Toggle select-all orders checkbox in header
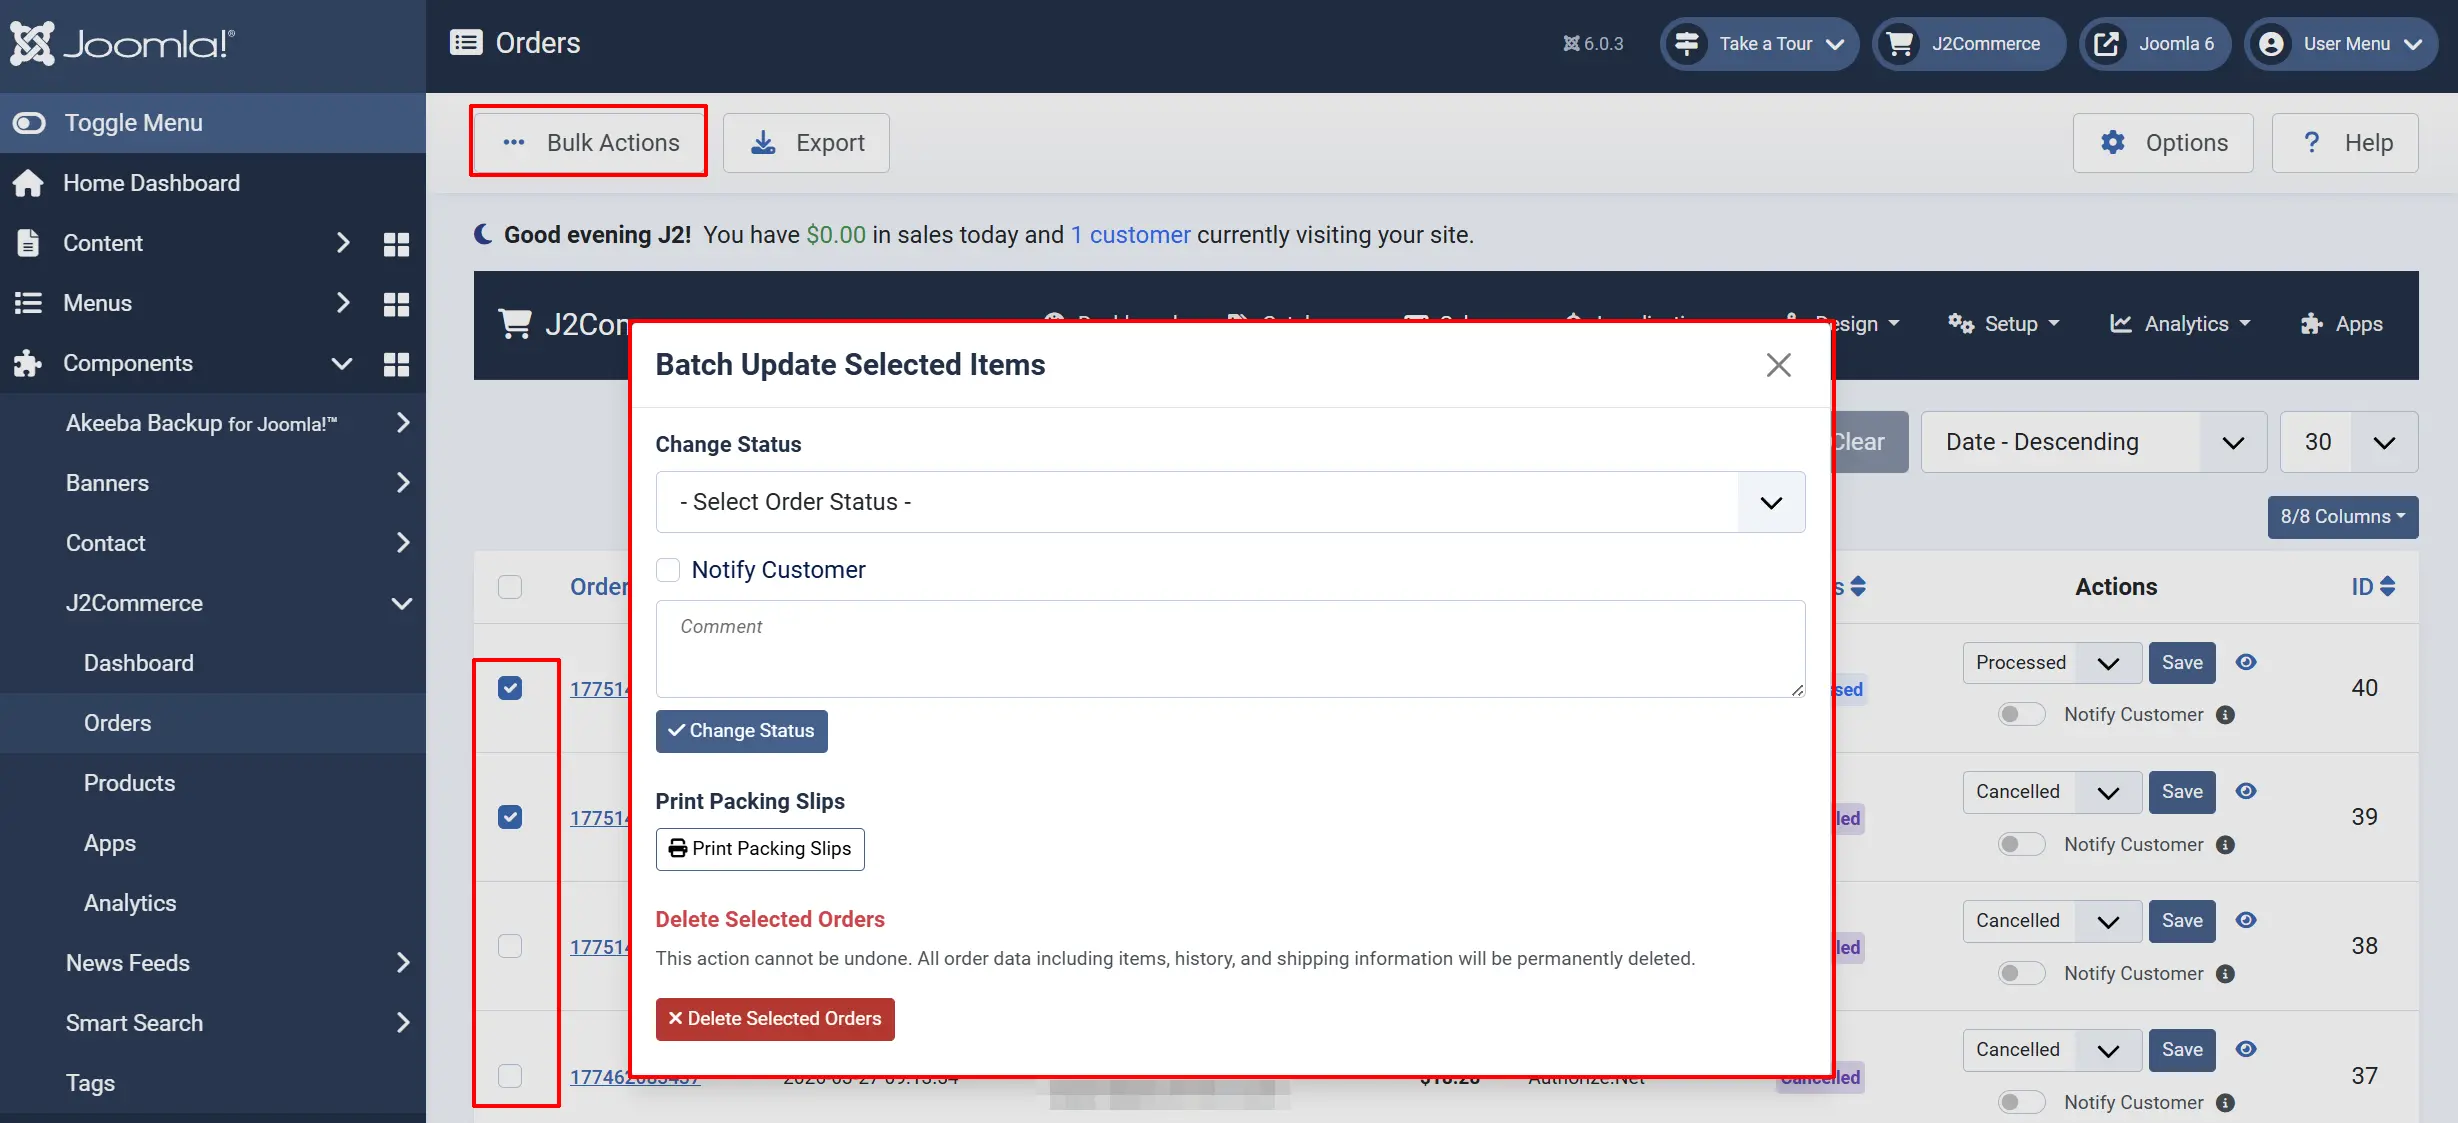 [510, 587]
